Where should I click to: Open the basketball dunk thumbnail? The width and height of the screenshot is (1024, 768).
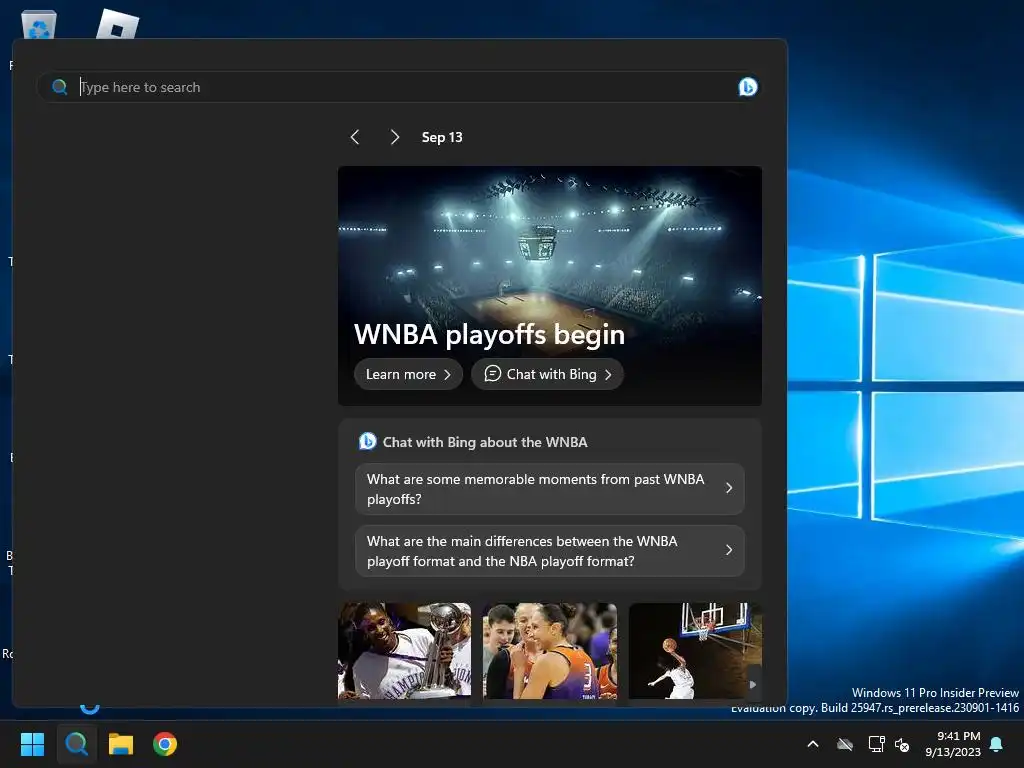tap(695, 651)
